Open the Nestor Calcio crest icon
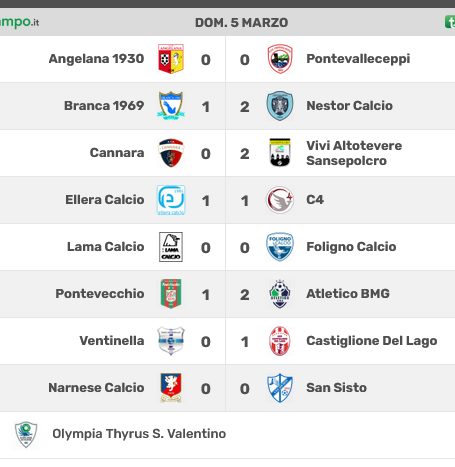This screenshot has height=467, width=455. pyautogui.click(x=280, y=106)
